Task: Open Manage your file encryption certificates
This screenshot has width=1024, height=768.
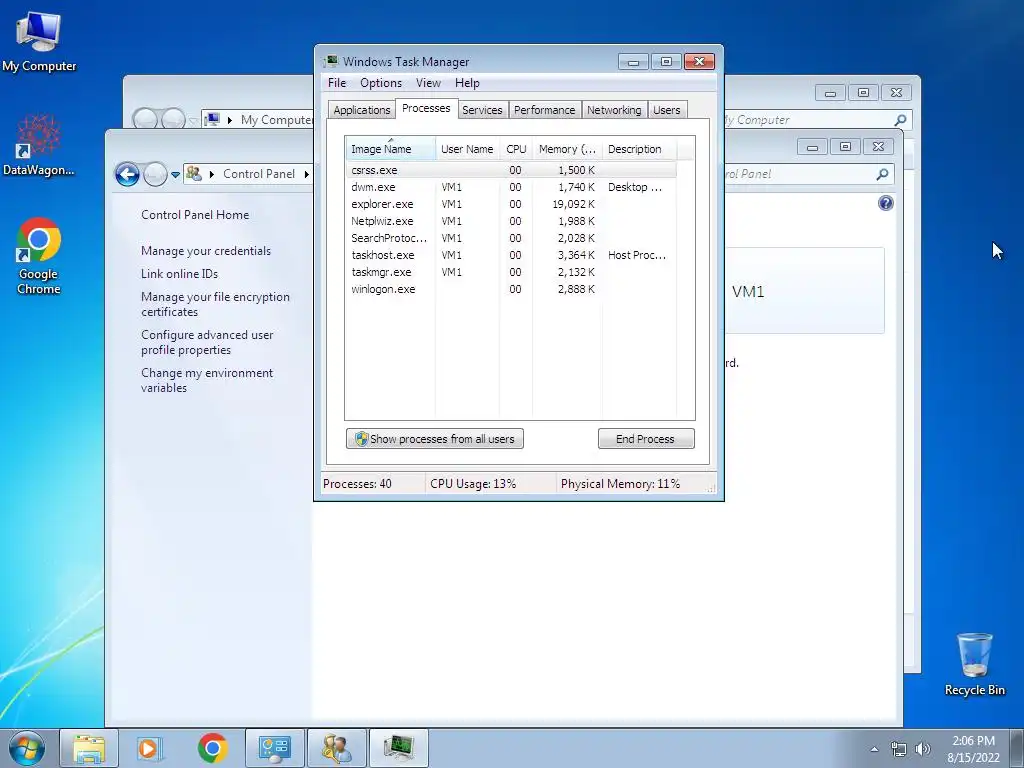Action: 216,304
